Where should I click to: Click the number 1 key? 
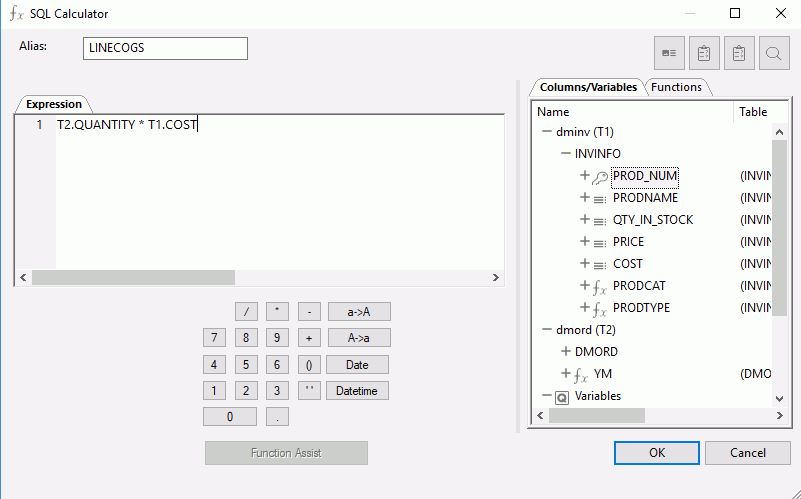(x=214, y=391)
